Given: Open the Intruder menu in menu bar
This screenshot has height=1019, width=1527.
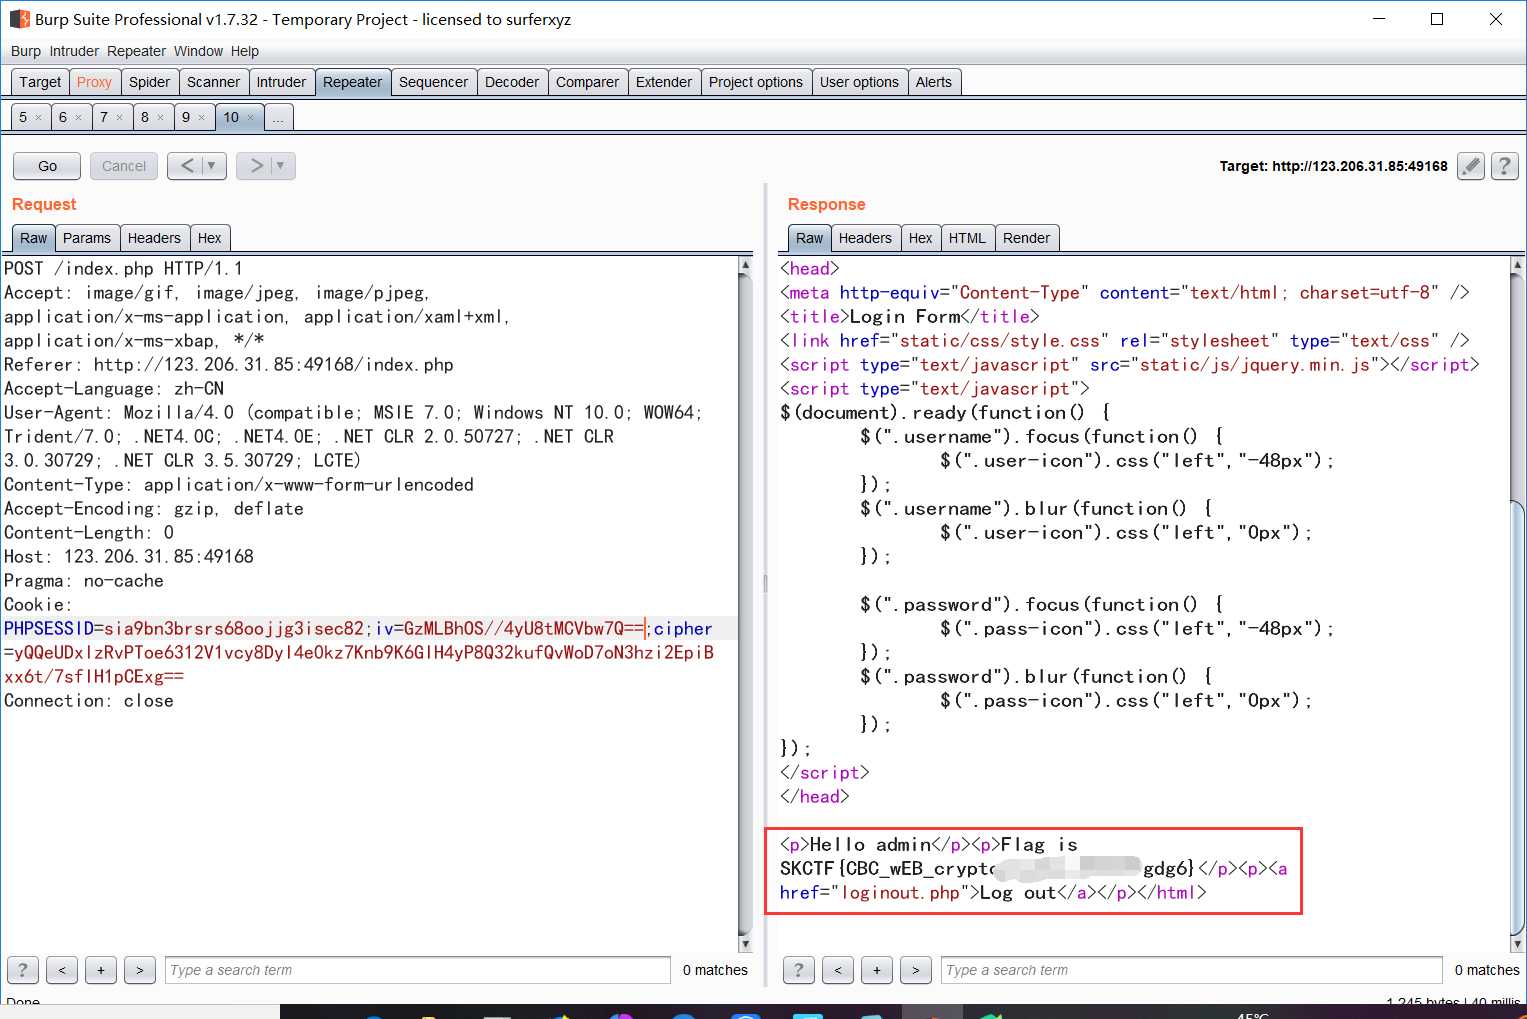Looking at the screenshot, I should tap(74, 51).
